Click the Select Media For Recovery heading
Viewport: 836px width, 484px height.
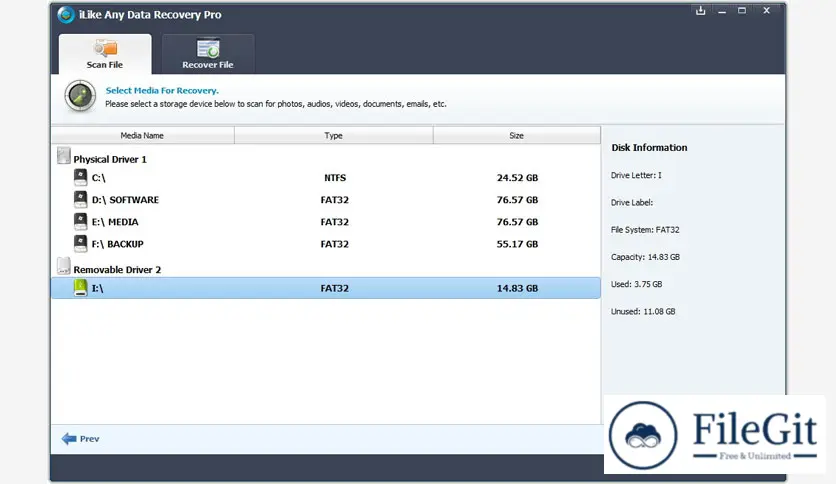(162, 91)
